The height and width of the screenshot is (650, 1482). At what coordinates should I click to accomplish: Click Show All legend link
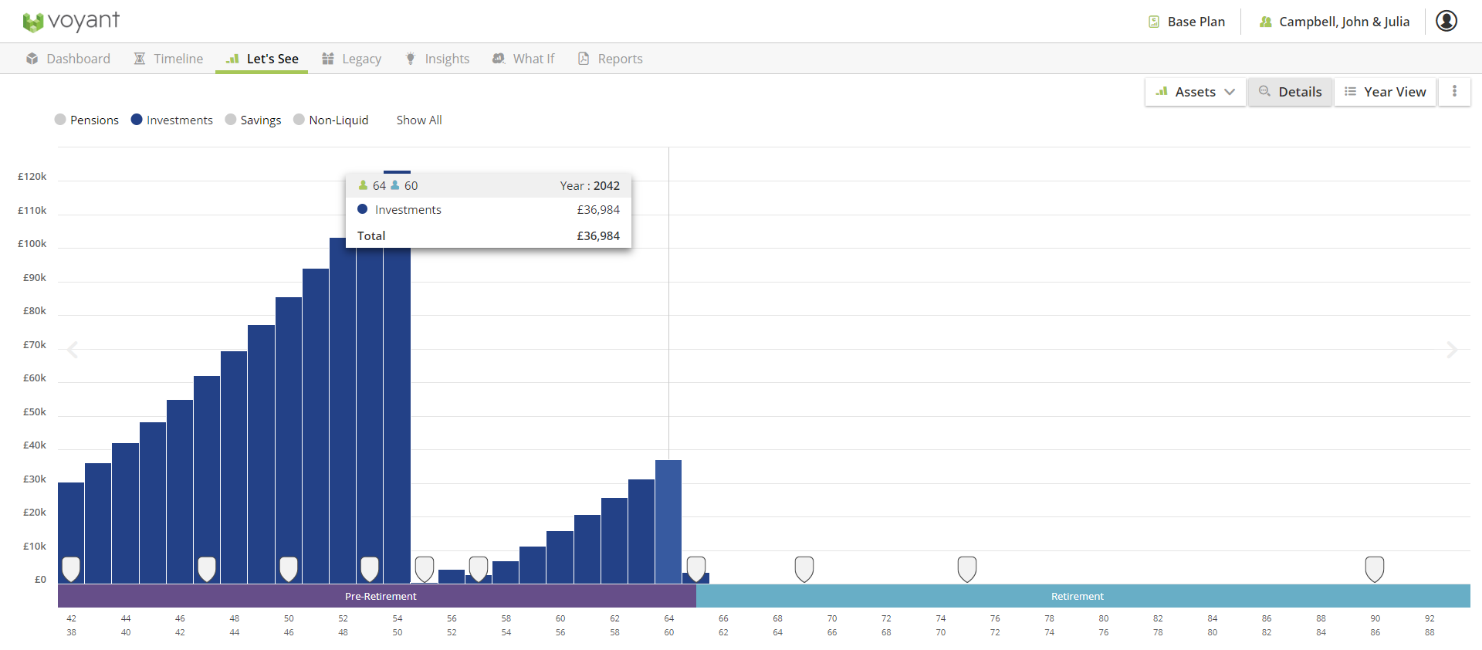click(x=419, y=120)
